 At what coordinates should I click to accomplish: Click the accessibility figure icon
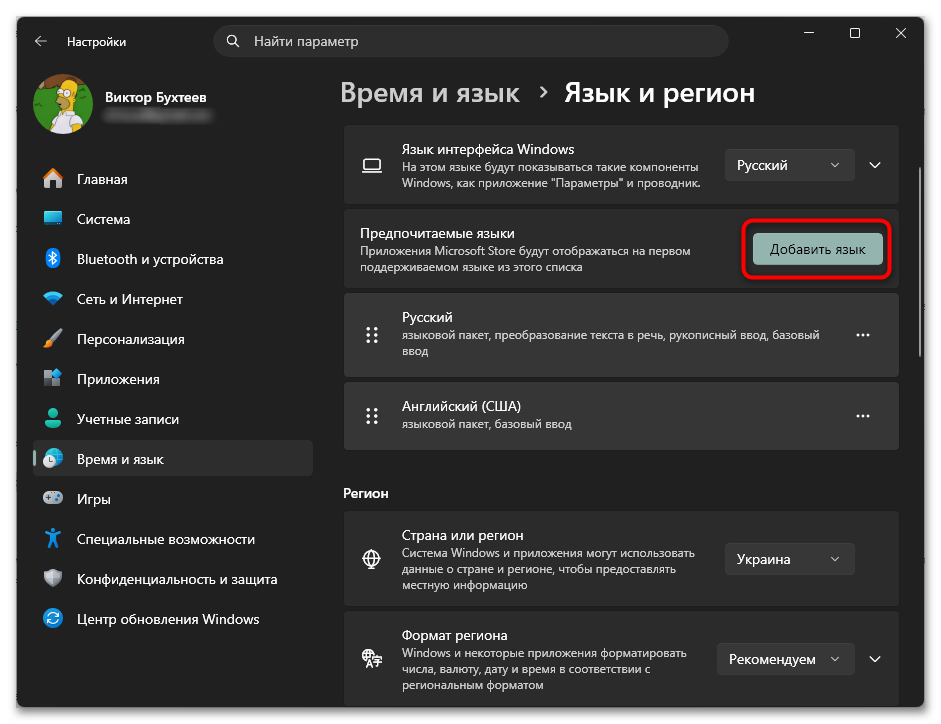53,538
